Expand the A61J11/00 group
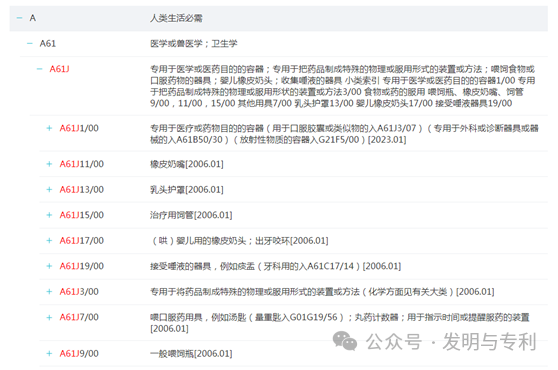 pyautogui.click(x=49, y=164)
